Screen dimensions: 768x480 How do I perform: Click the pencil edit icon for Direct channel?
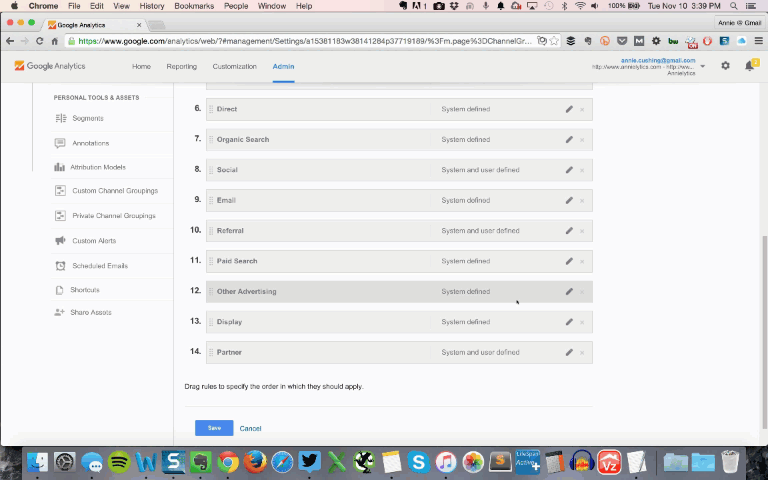click(x=569, y=109)
